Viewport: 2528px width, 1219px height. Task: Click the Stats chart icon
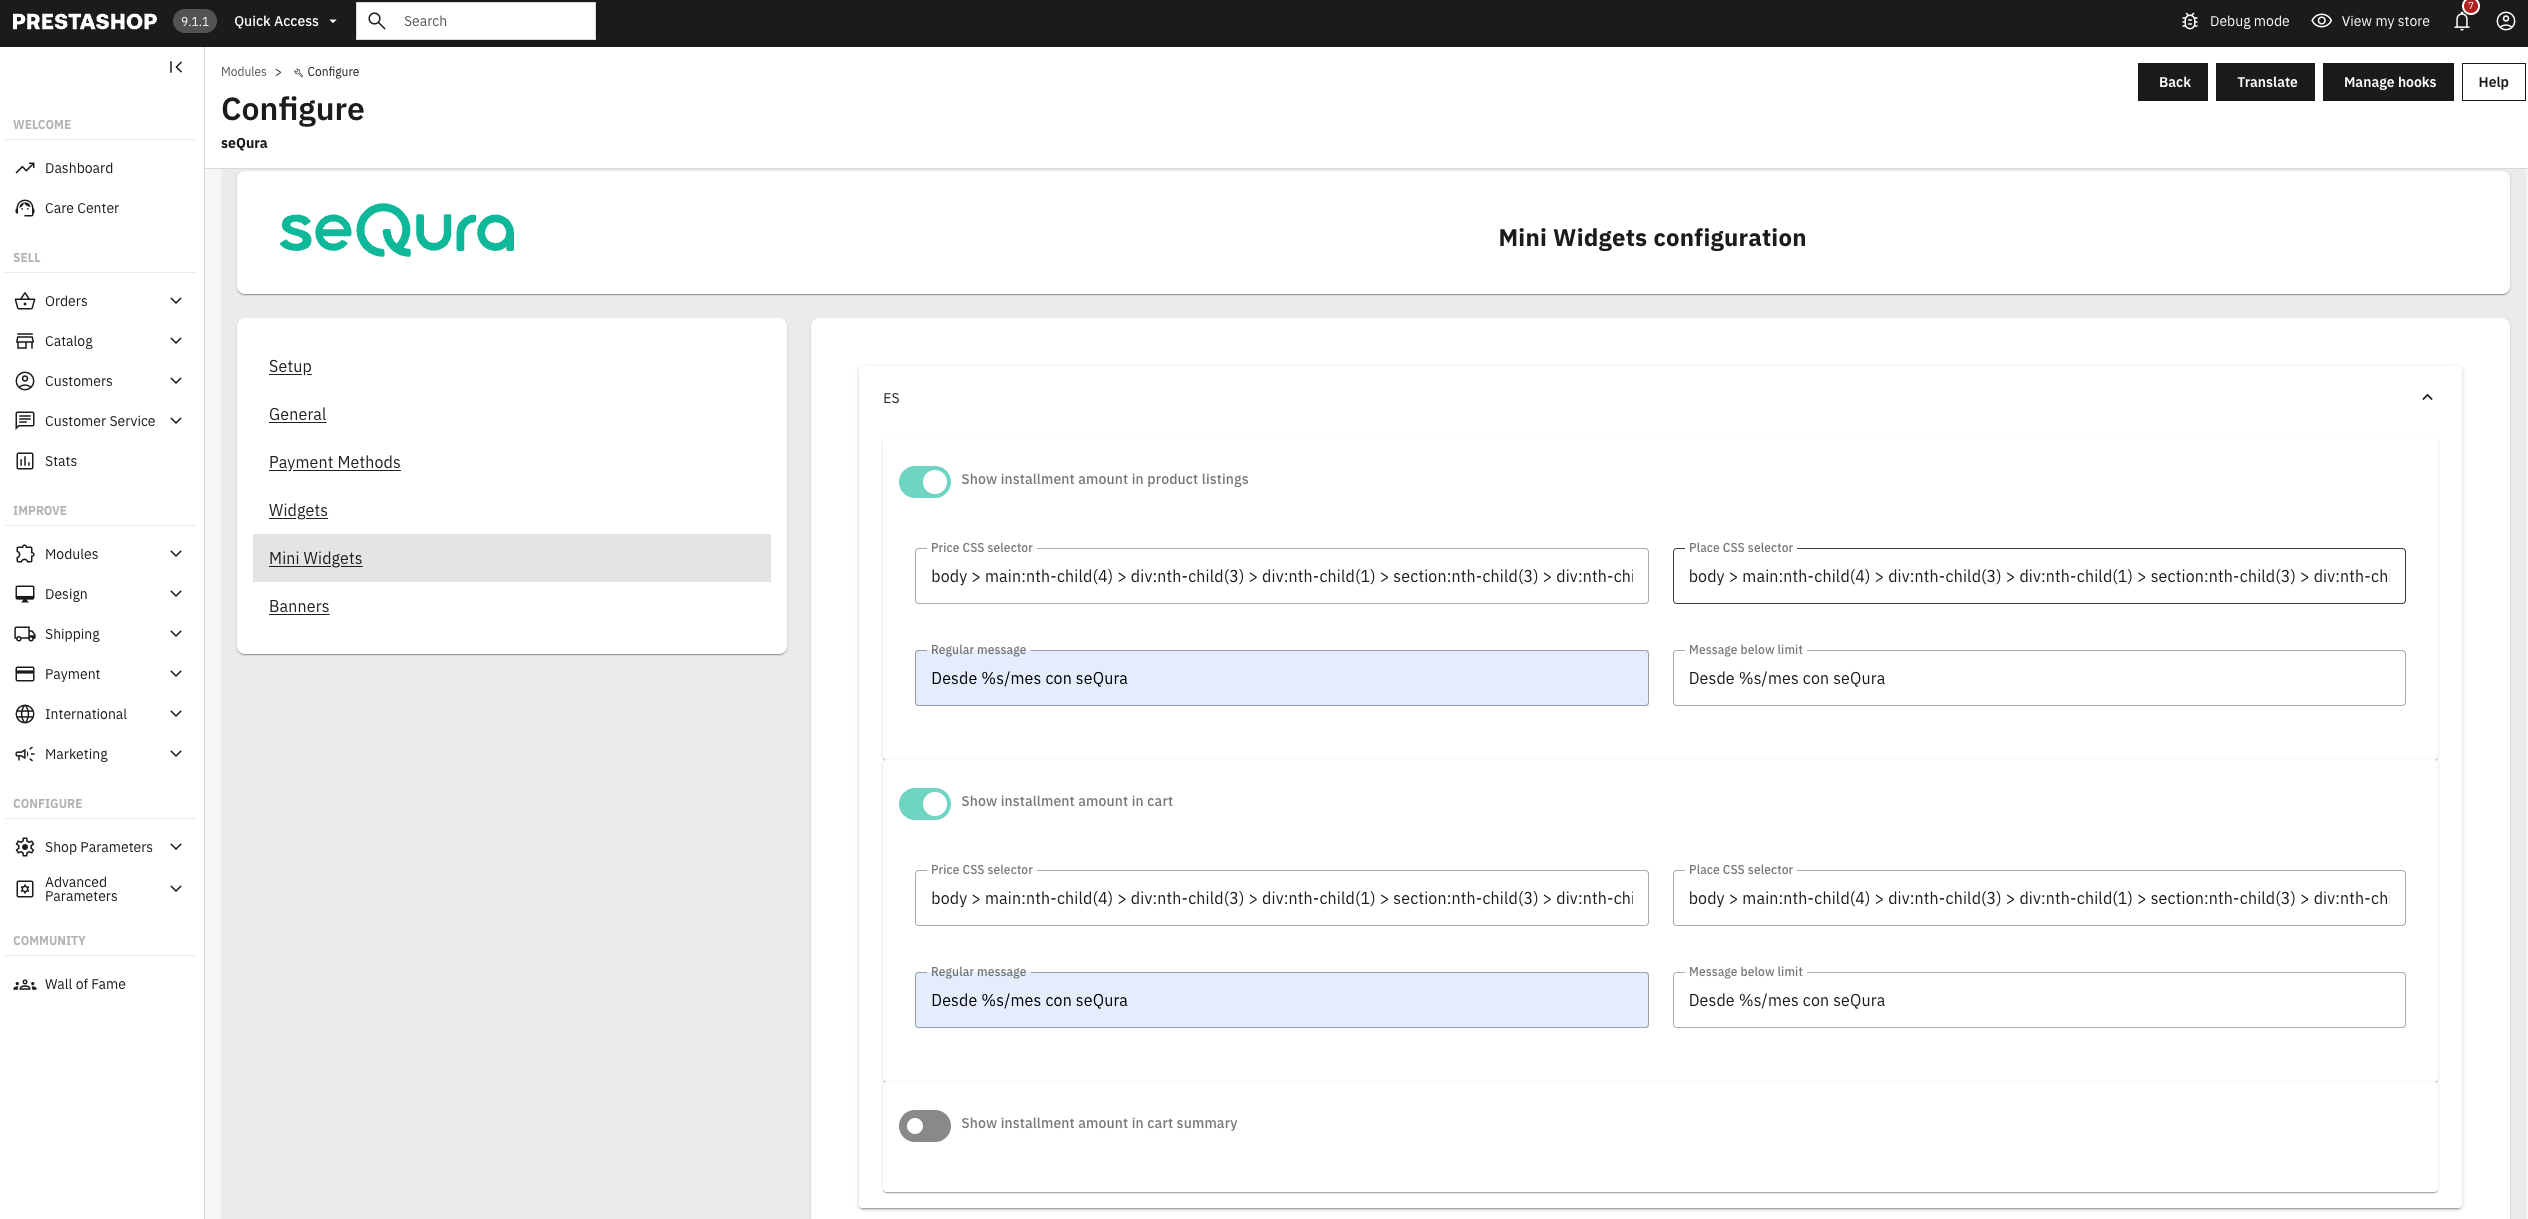25,461
